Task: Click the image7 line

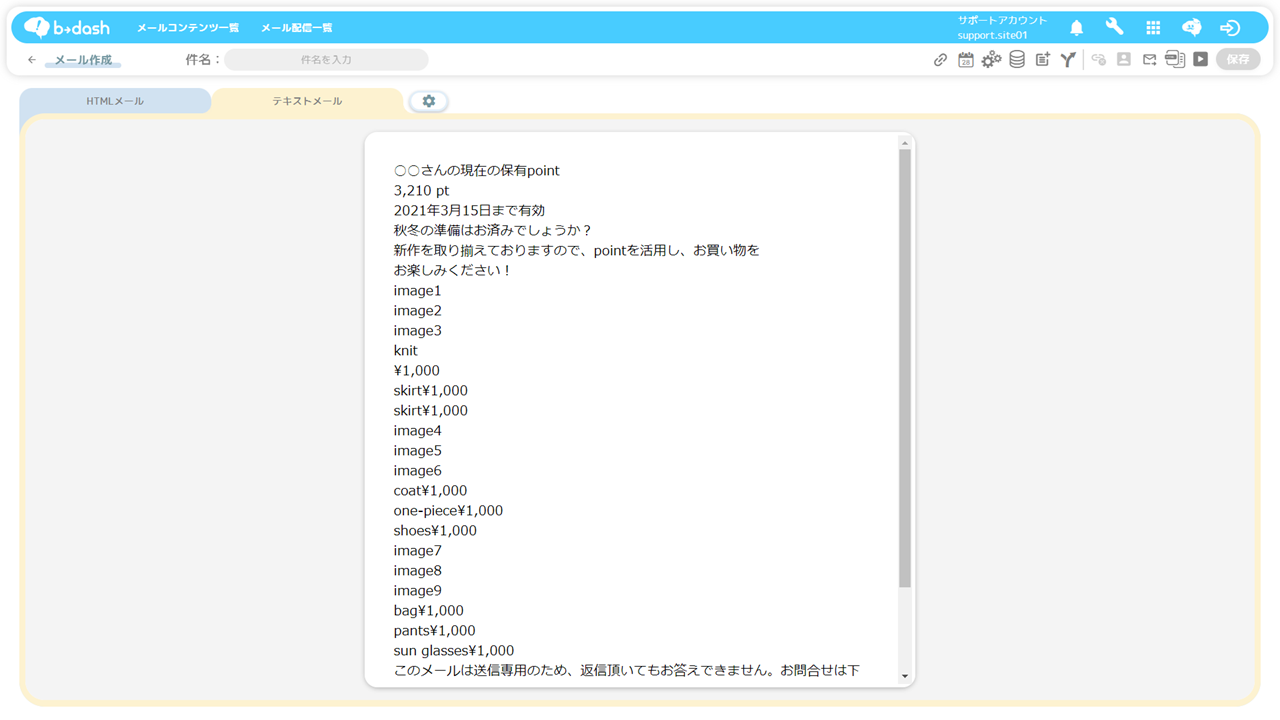Action: click(x=417, y=551)
